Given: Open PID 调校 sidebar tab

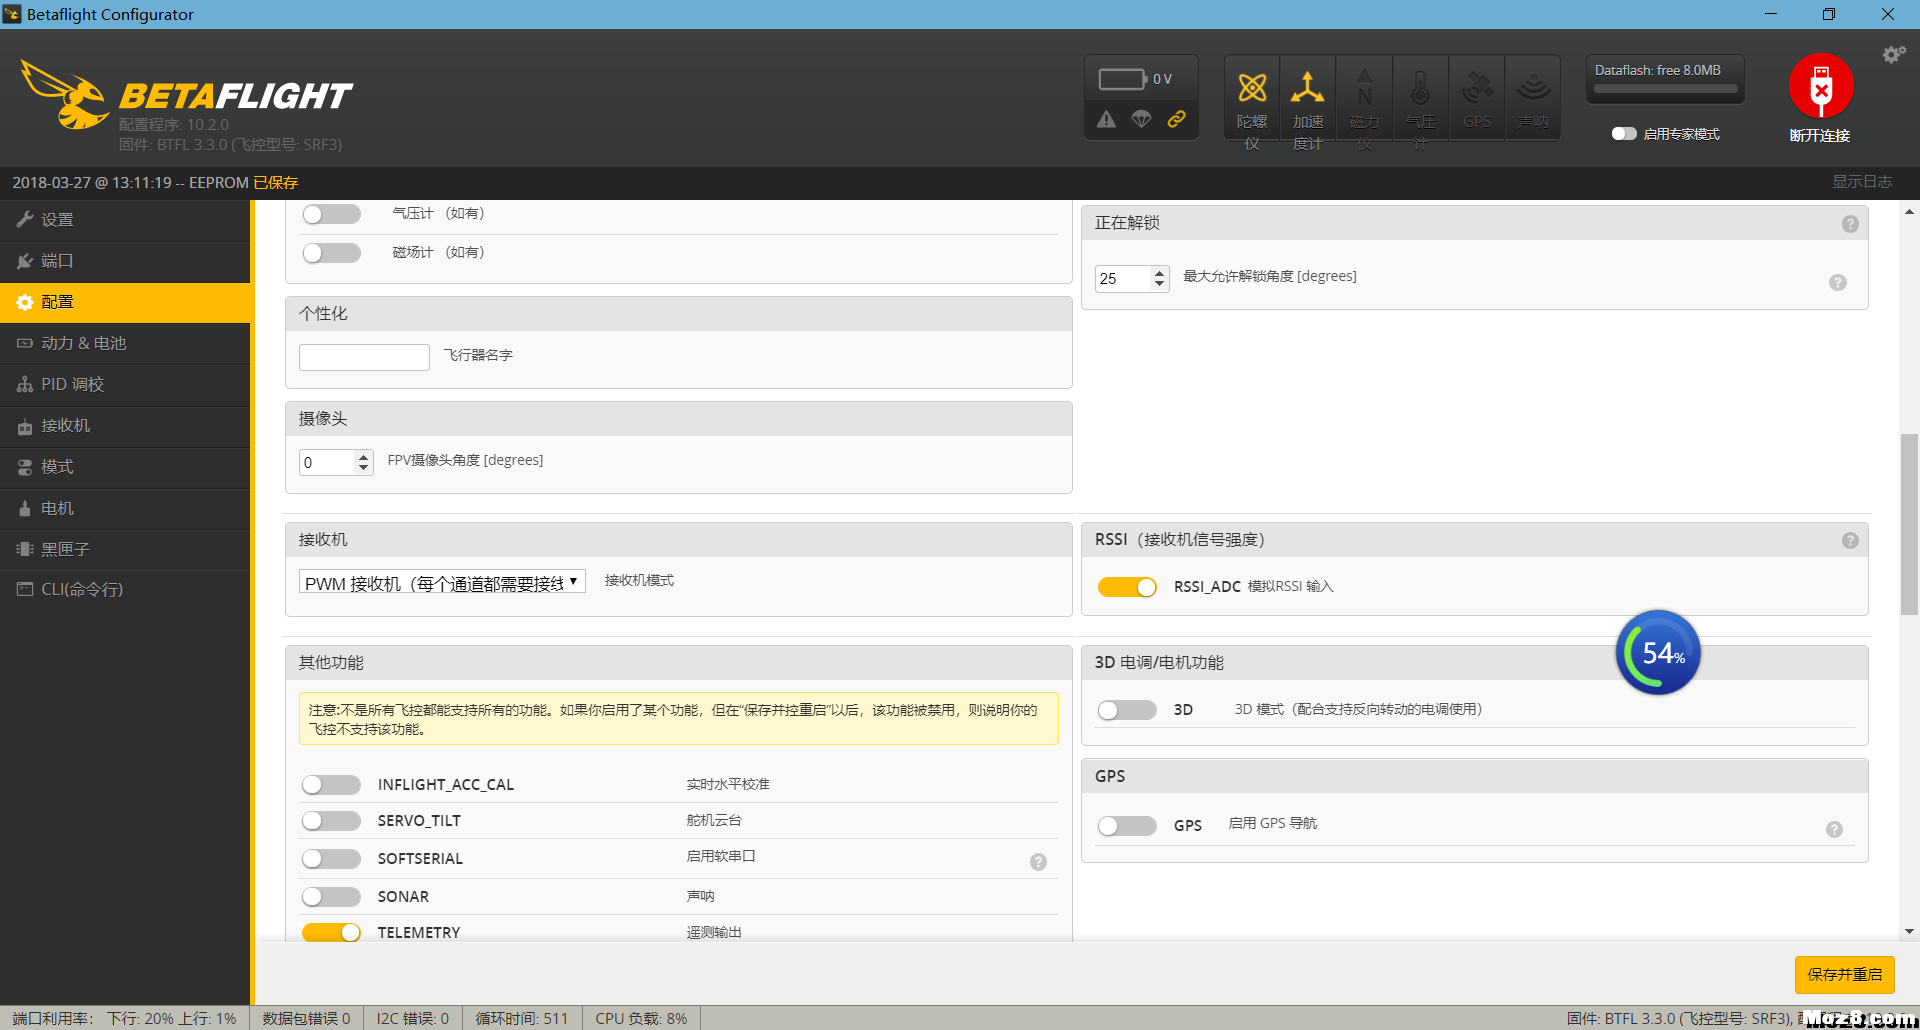Looking at the screenshot, I should coord(125,385).
